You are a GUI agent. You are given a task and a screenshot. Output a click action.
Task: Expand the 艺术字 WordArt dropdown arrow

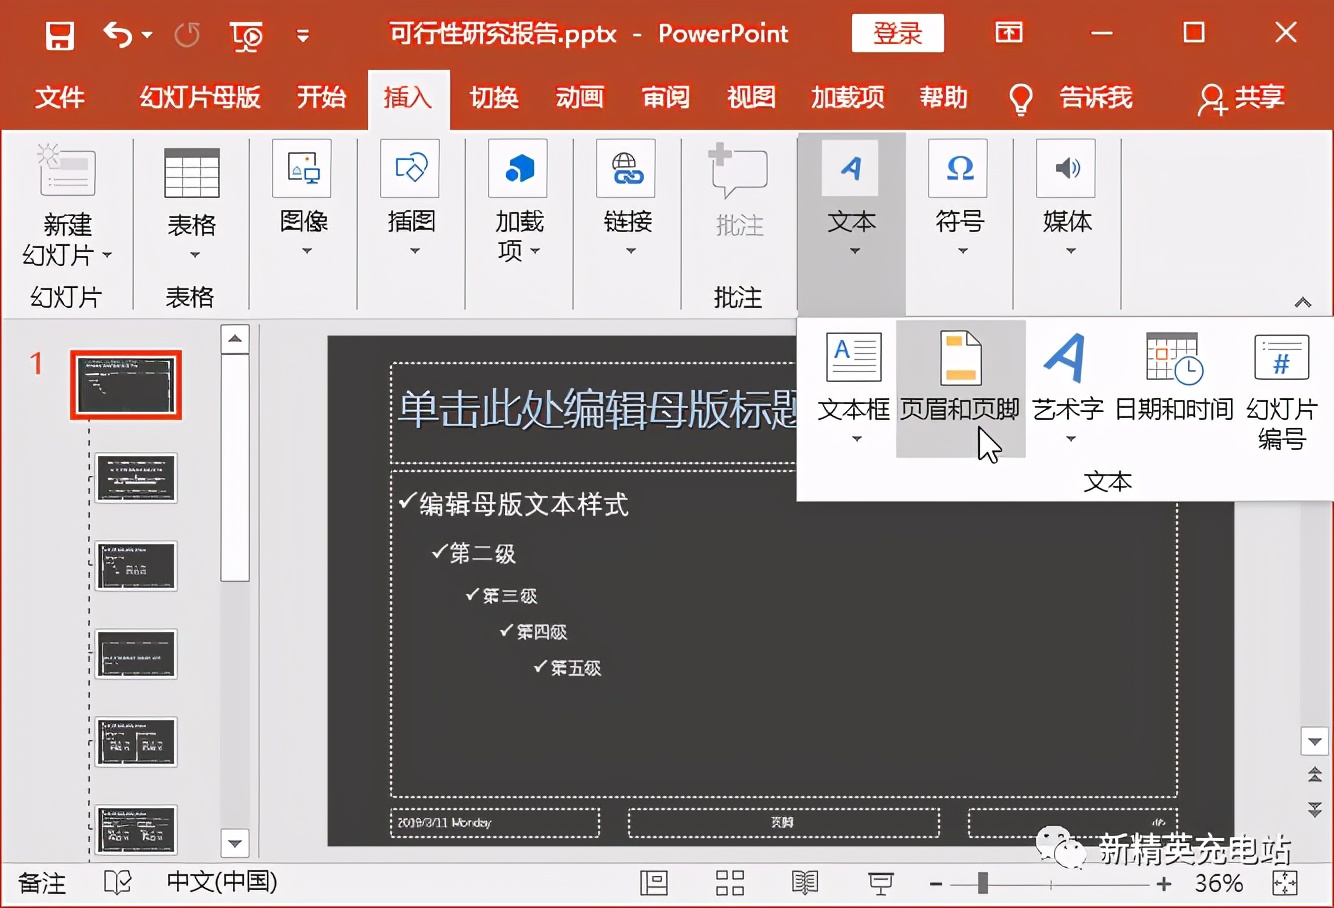pos(1068,440)
